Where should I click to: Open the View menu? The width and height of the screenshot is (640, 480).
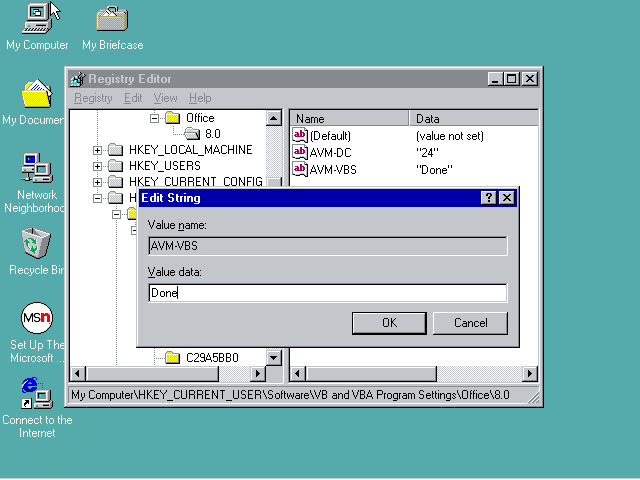(x=165, y=98)
